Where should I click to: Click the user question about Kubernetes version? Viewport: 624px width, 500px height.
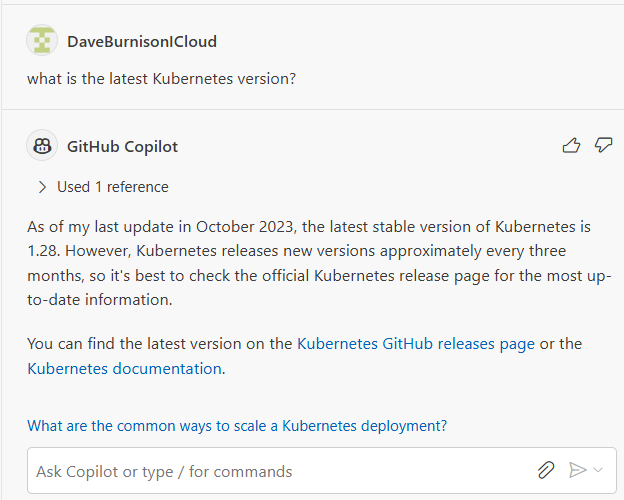pos(162,79)
